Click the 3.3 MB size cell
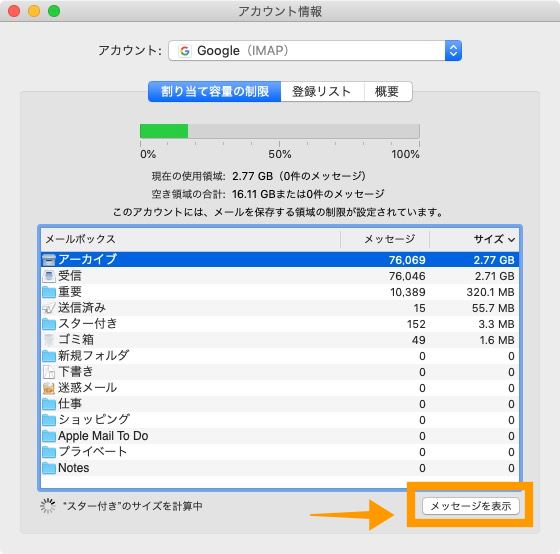 pos(496,324)
